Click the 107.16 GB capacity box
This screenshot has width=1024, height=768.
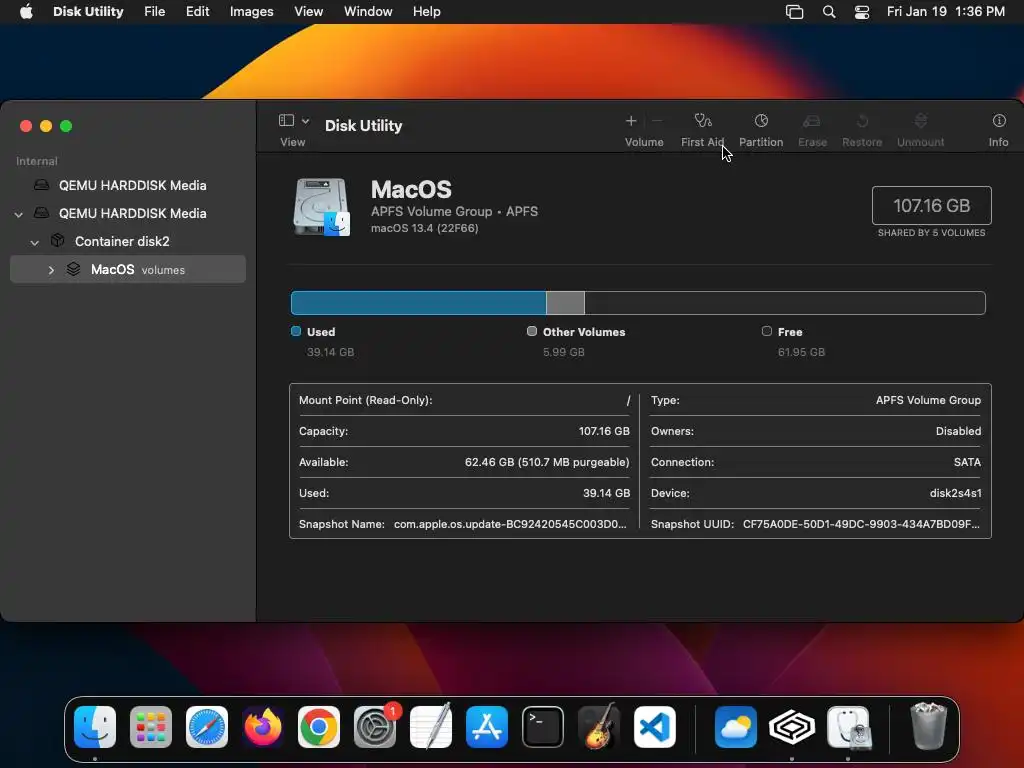pyautogui.click(x=931, y=206)
